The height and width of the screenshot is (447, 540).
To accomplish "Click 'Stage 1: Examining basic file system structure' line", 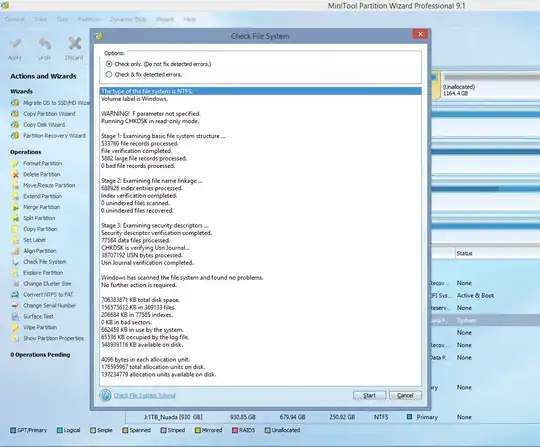I will coord(163,136).
